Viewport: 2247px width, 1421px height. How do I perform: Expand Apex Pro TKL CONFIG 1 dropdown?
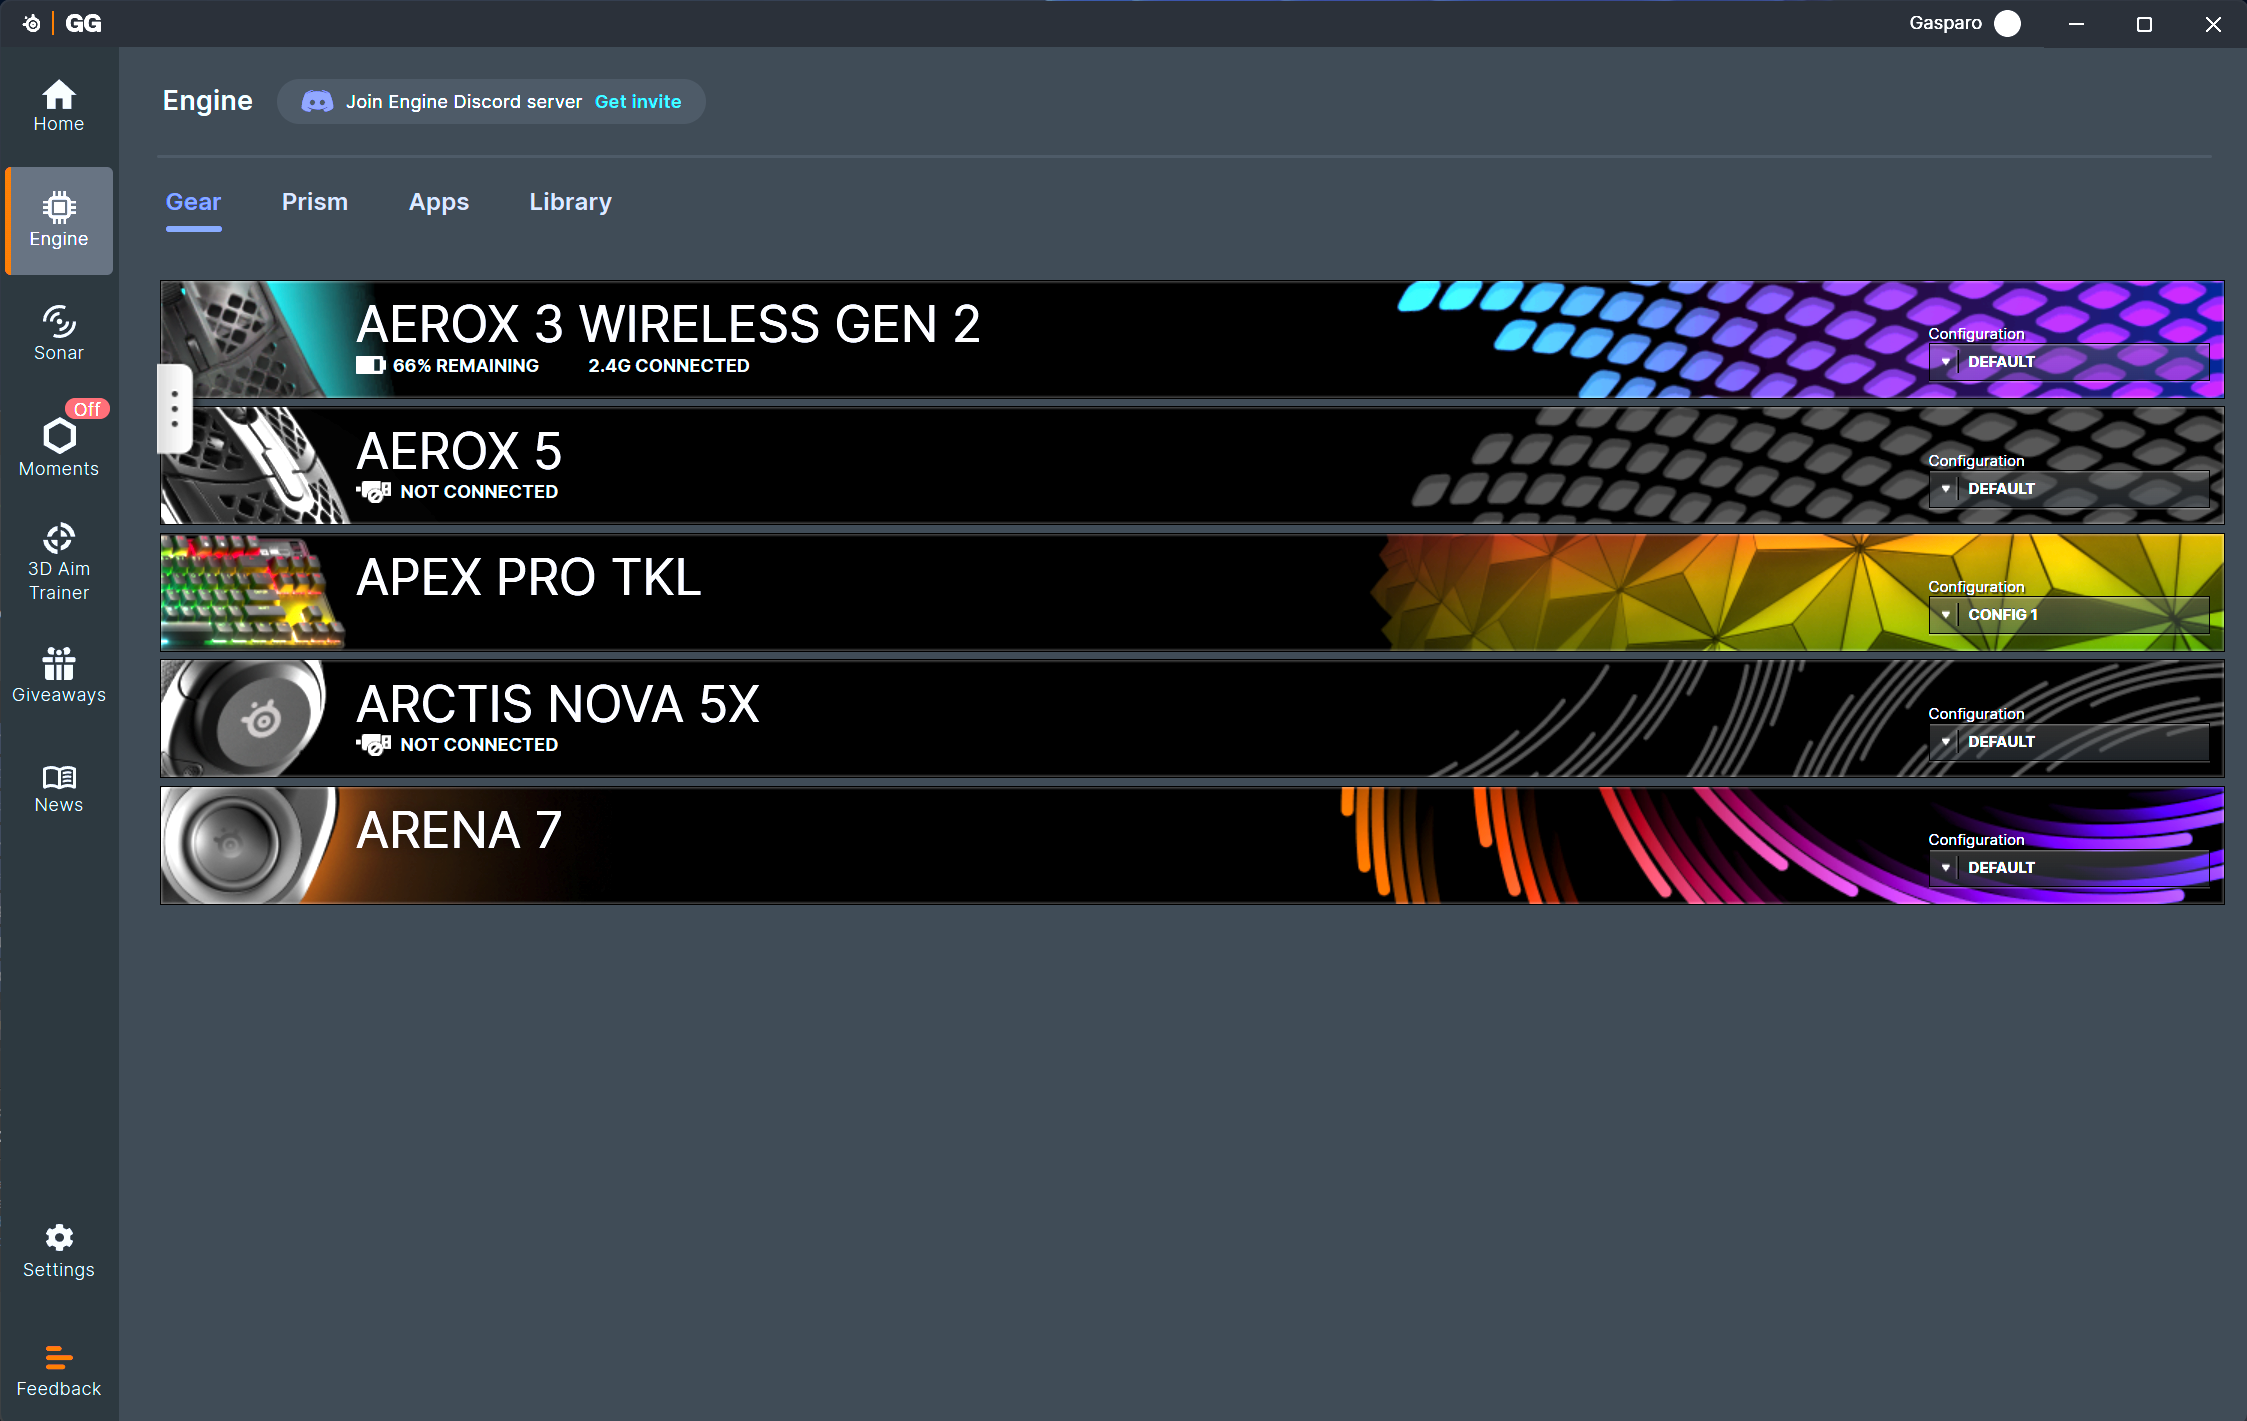2067,615
